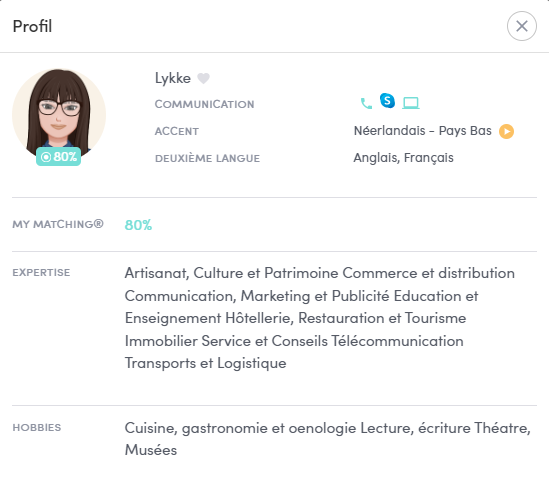The image size is (549, 502).
Task: Click the Expertise section label
Action: [x=41, y=272]
